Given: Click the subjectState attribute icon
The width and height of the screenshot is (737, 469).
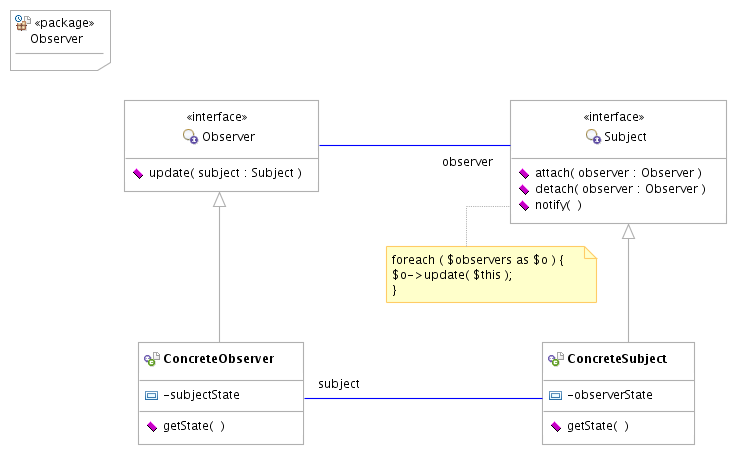Looking at the screenshot, I should coord(152,395).
